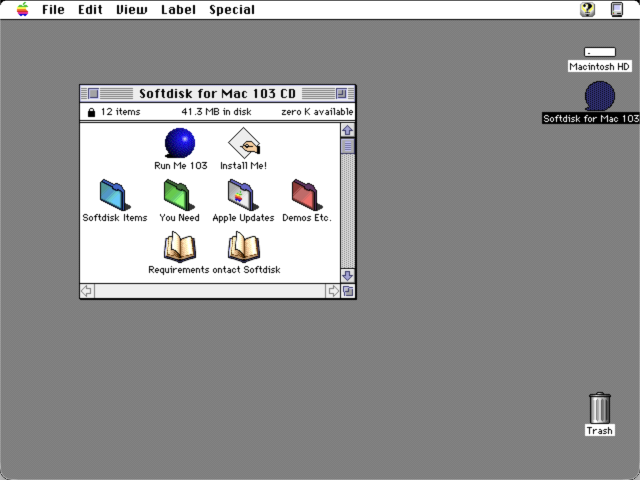
Task: Click the "Apple Updates" label
Action: 243,218
